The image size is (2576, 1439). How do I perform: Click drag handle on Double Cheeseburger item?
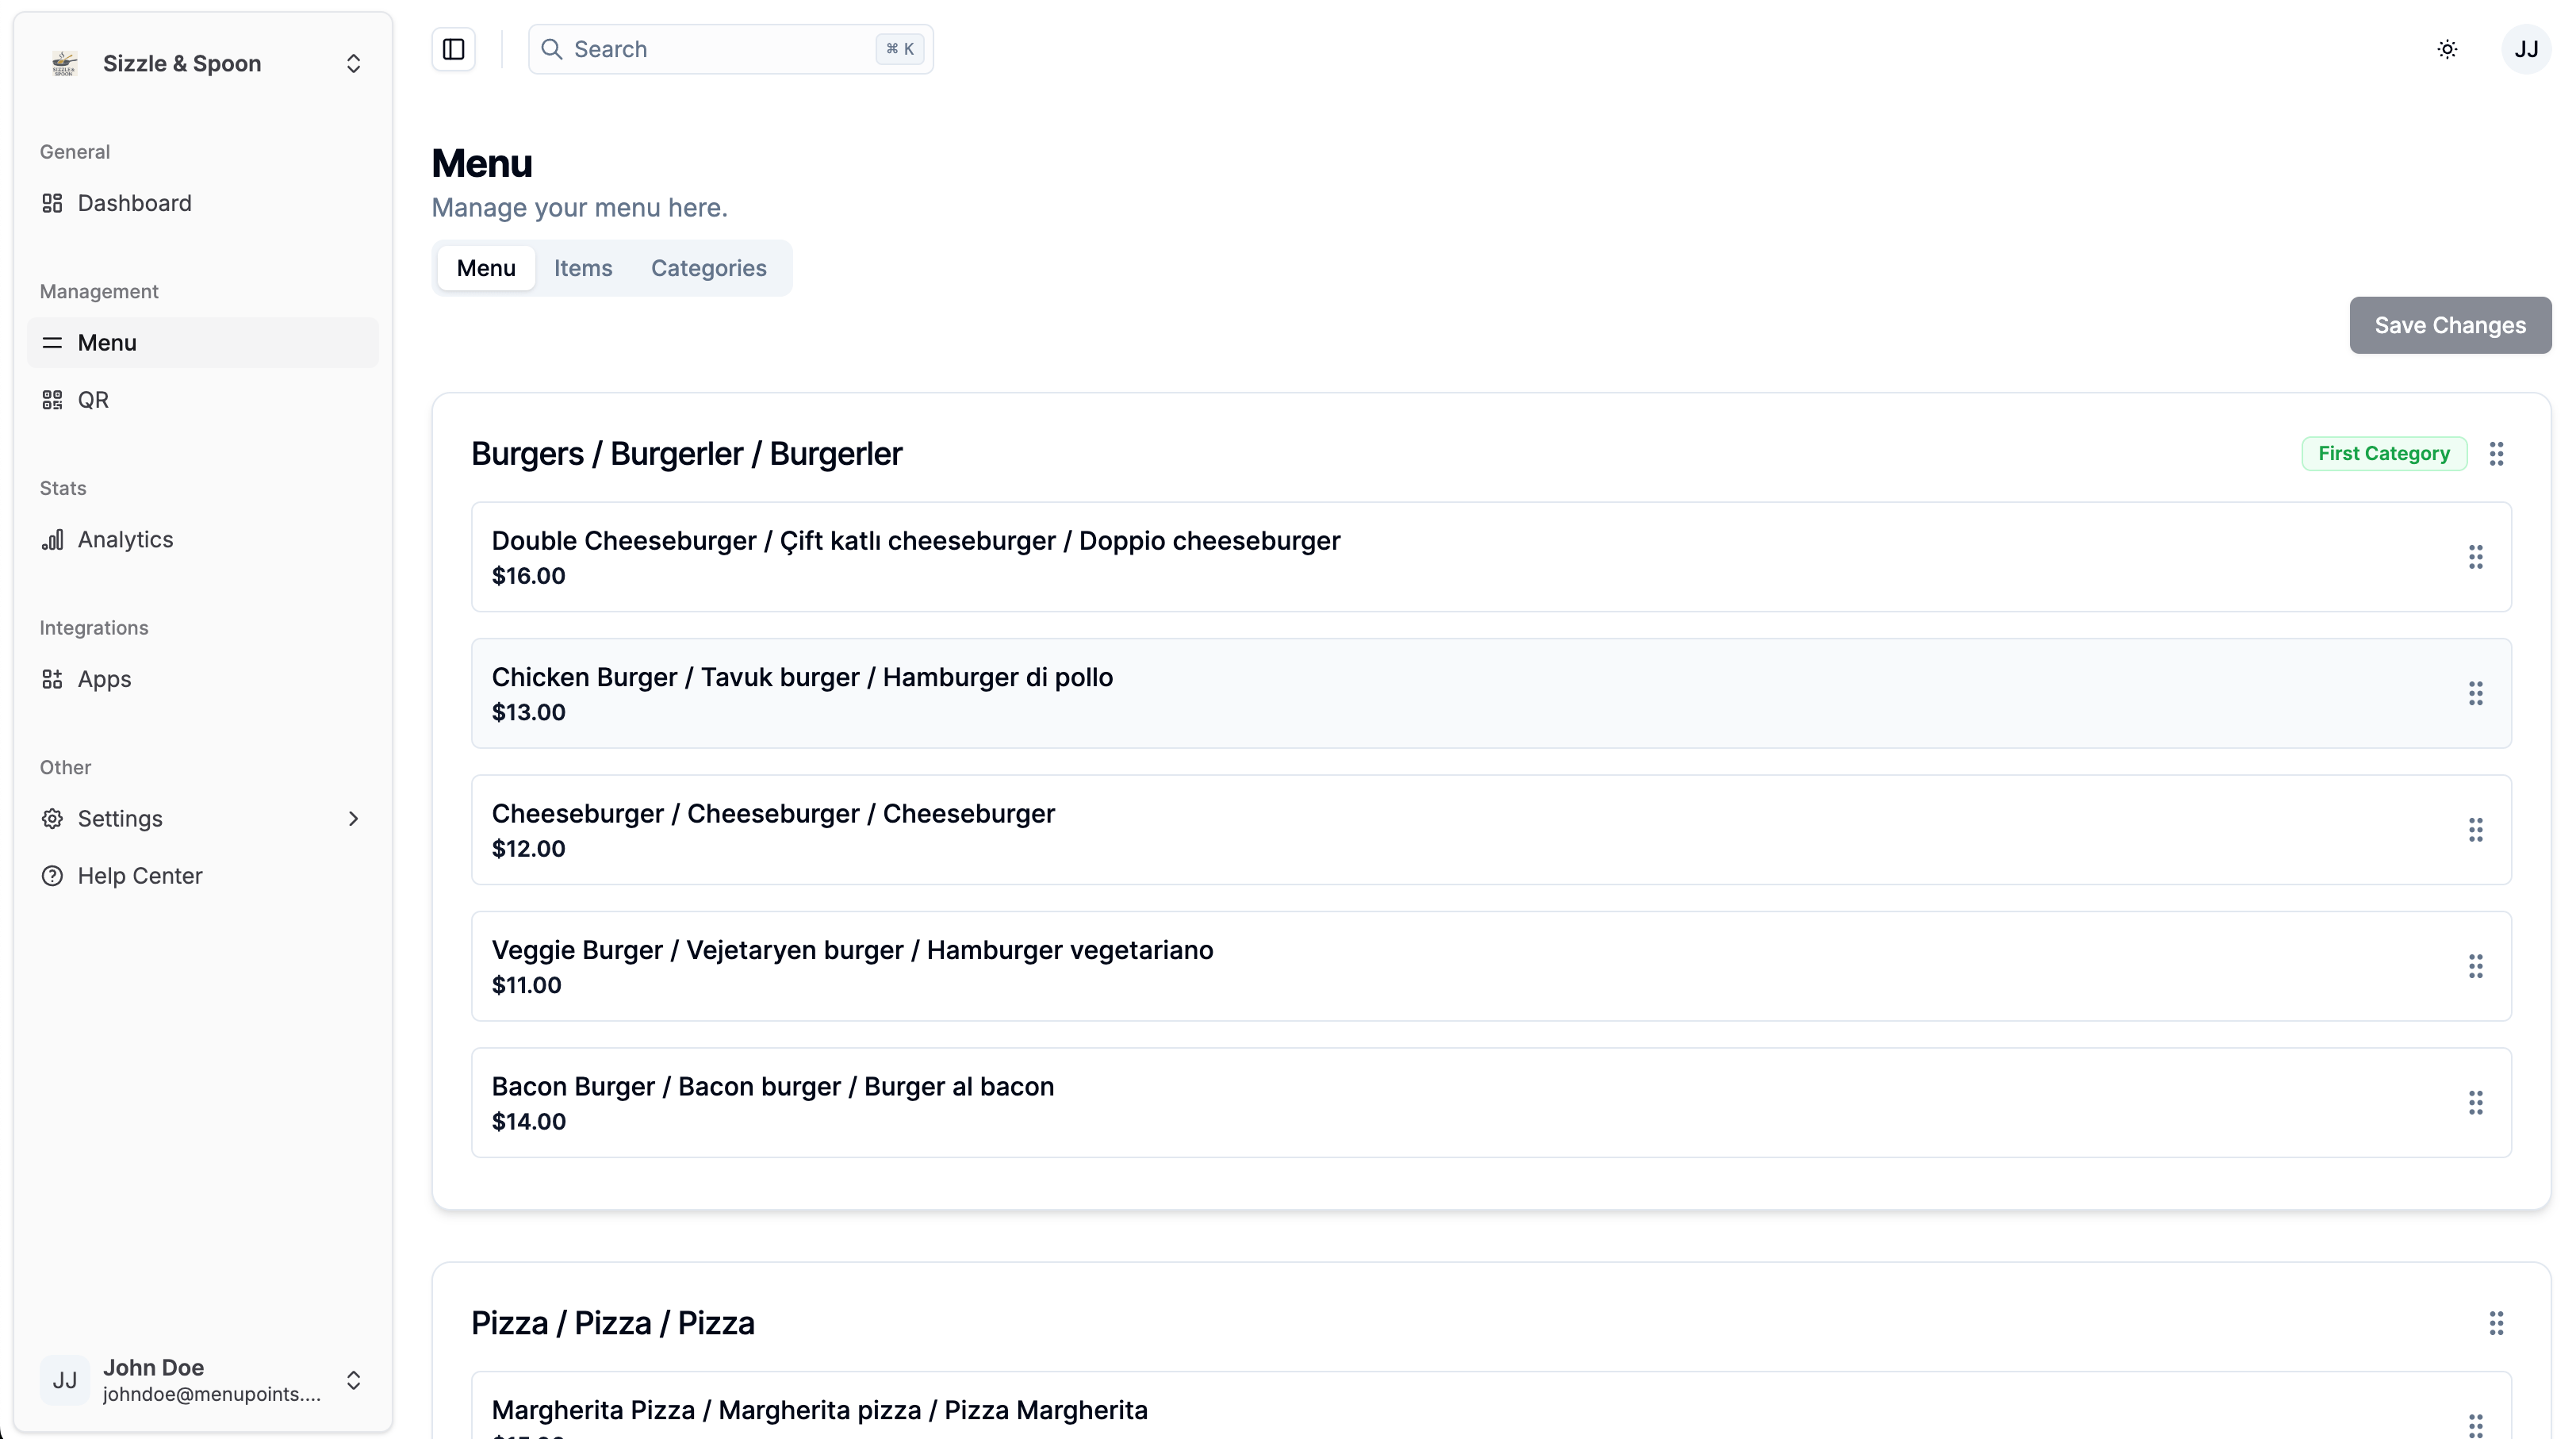pos(2475,557)
